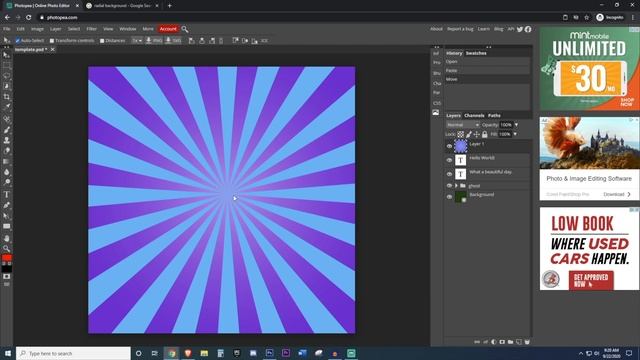Create new folder in Layers panel
The height and width of the screenshot is (360, 640).
[510, 342]
